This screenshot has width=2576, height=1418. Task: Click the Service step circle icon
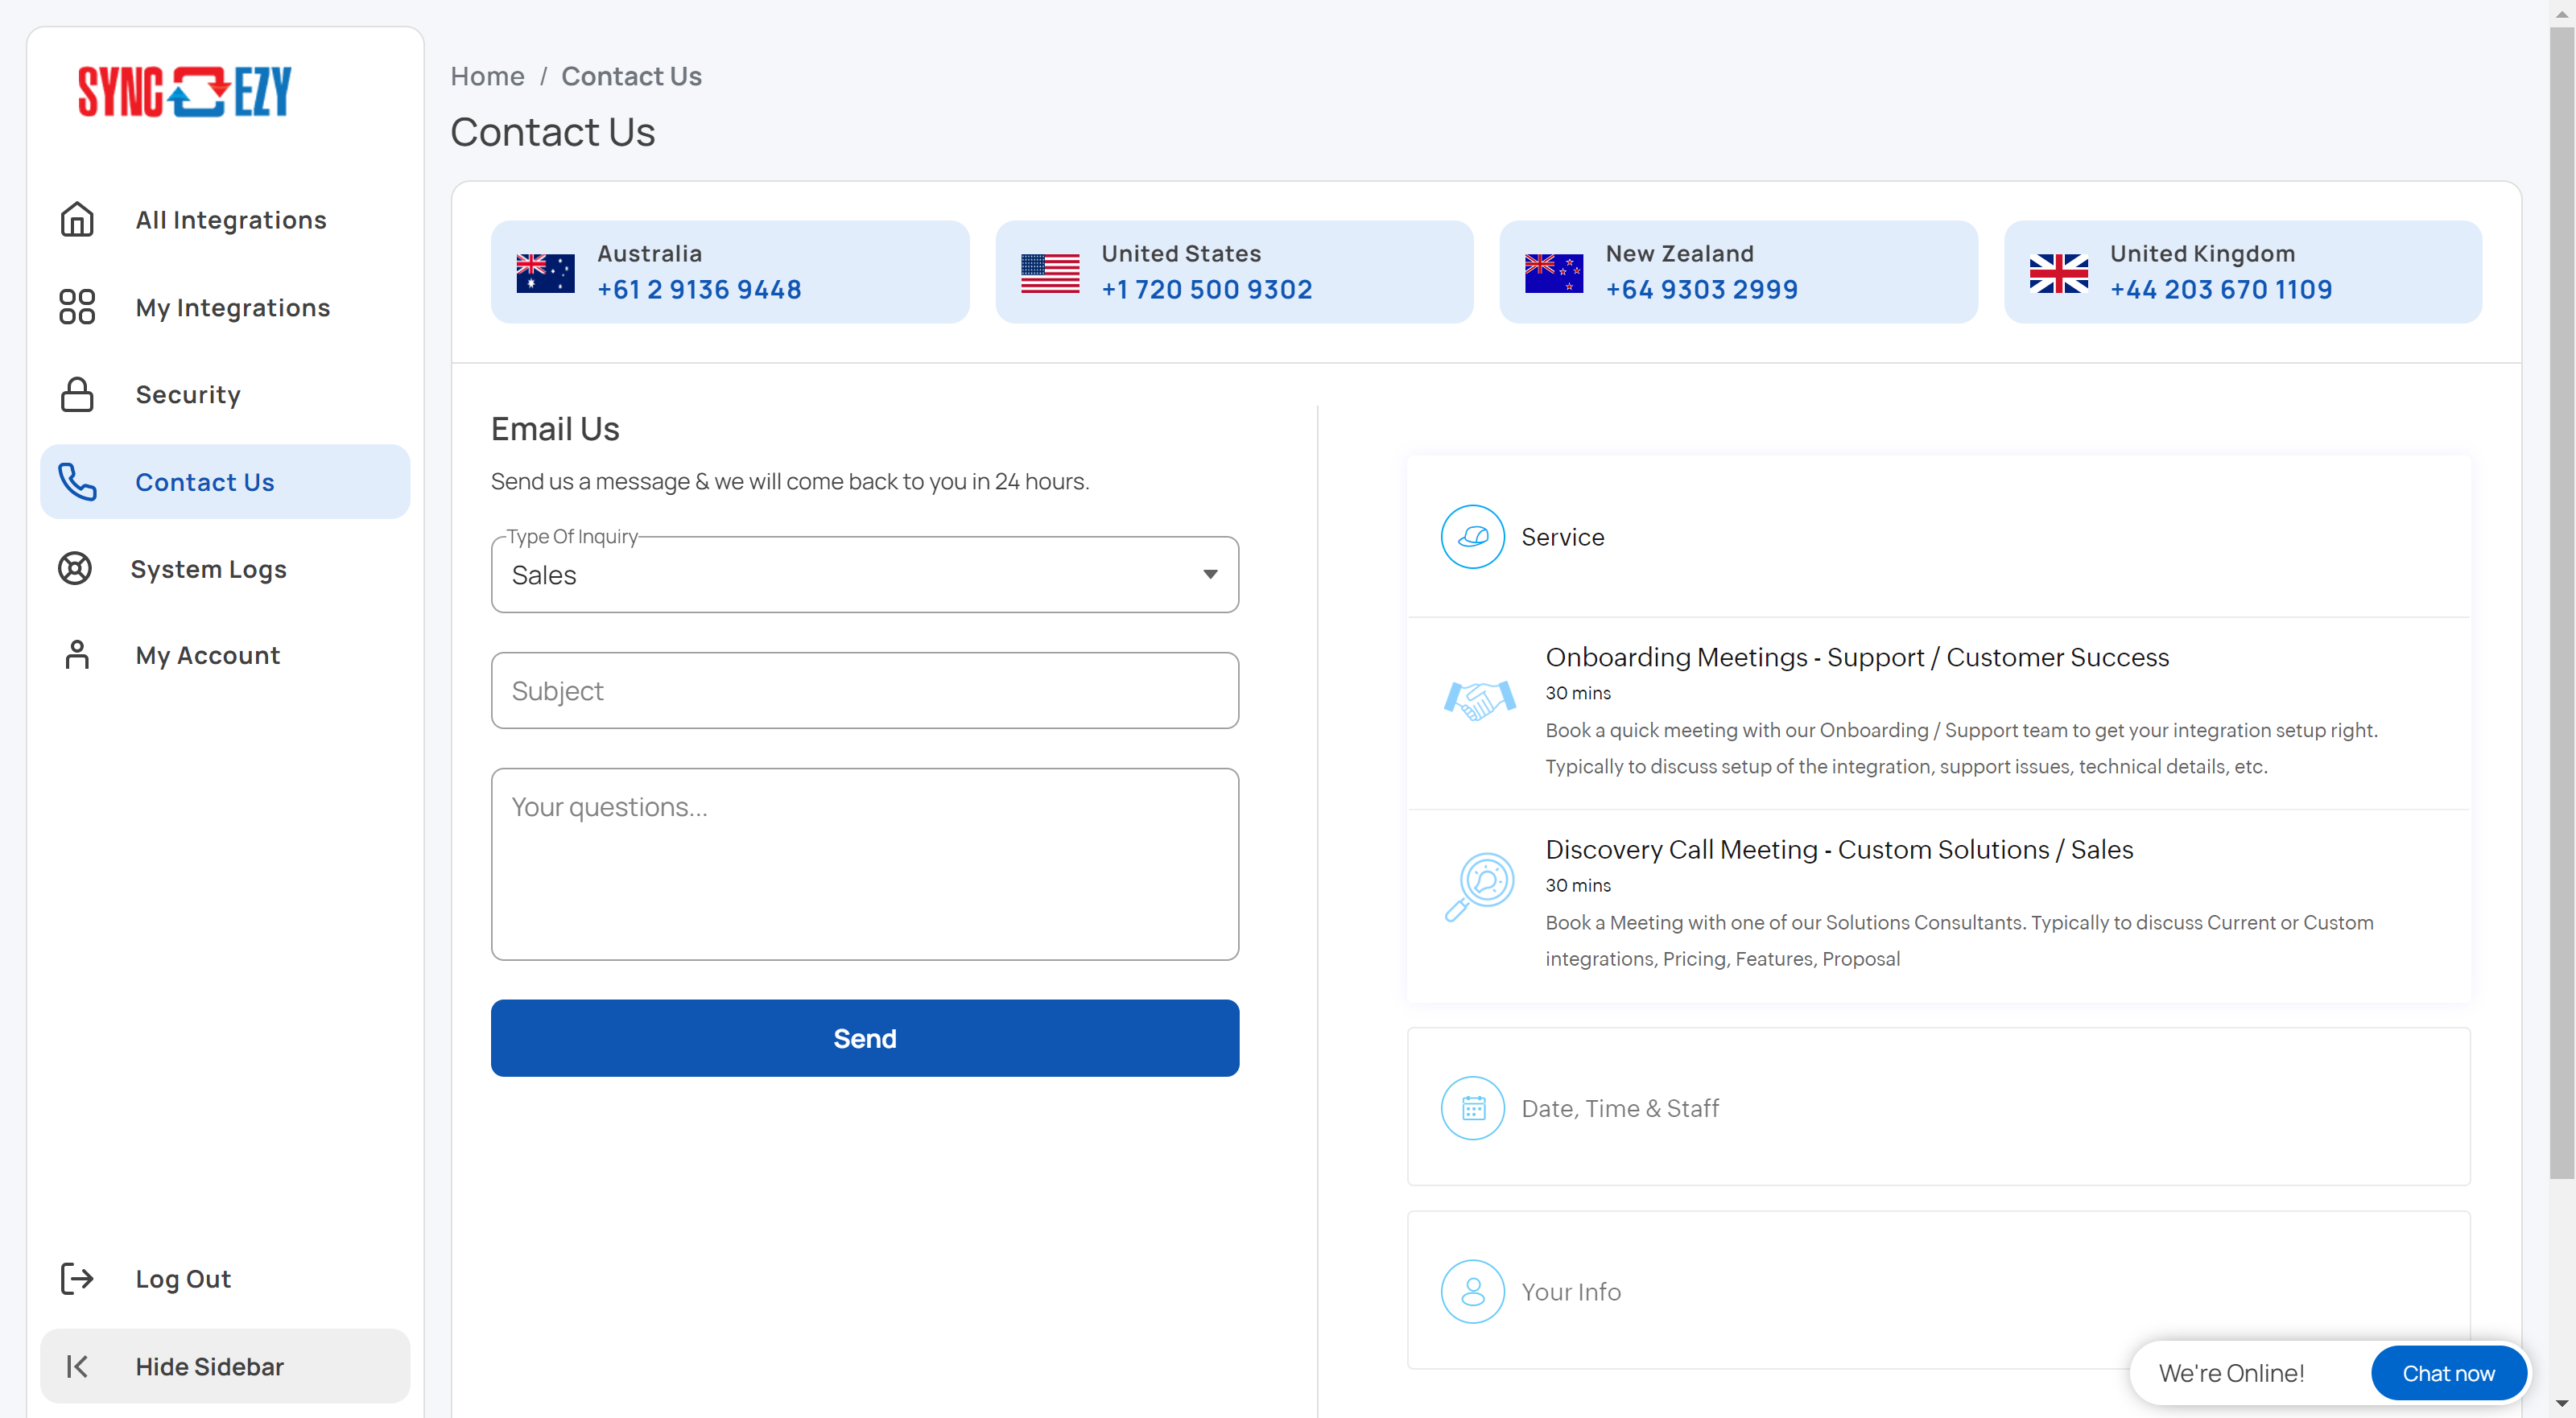coord(1472,537)
